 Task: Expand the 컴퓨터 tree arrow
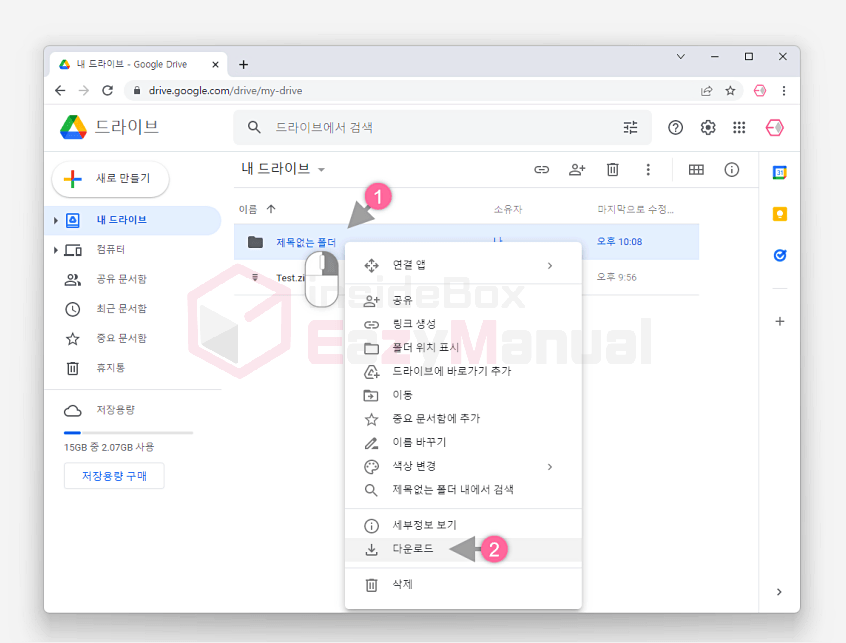pos(56,250)
